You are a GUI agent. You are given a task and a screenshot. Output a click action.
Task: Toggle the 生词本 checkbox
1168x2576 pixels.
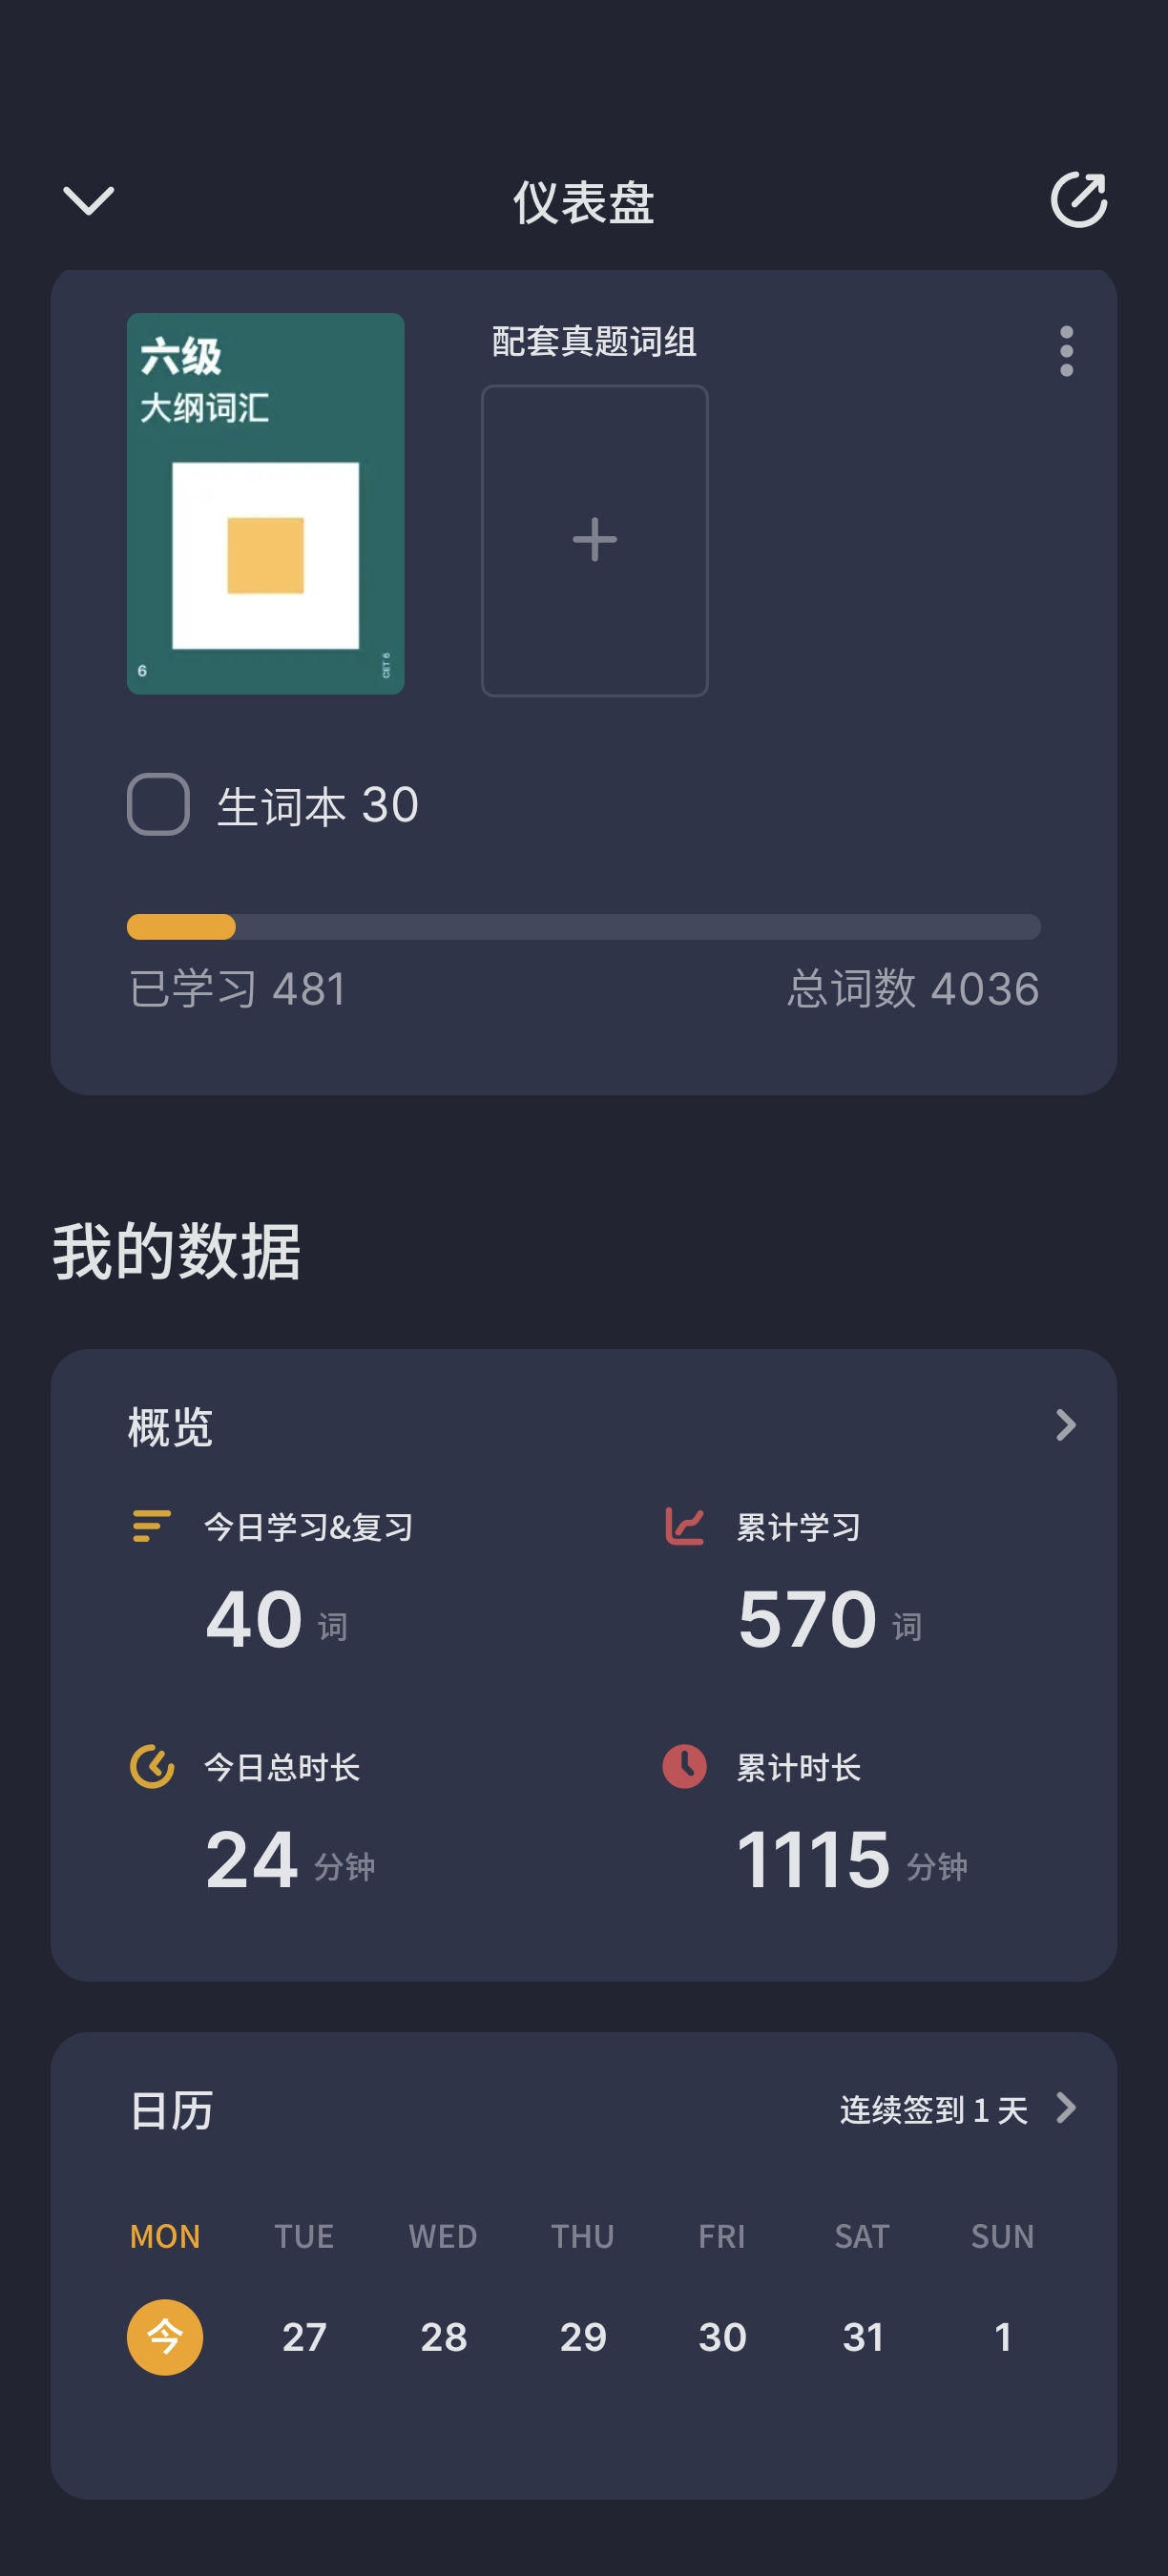(158, 804)
